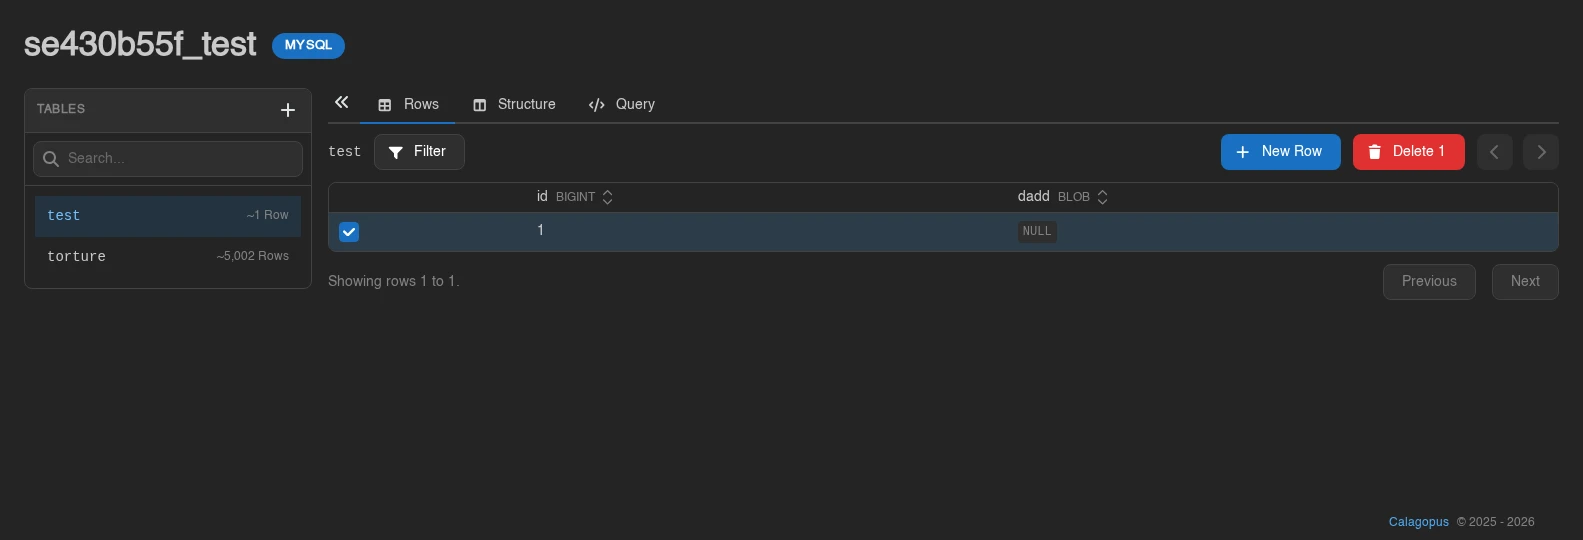Click the MYSQL badge
The image size is (1583, 540).
coord(308,46)
